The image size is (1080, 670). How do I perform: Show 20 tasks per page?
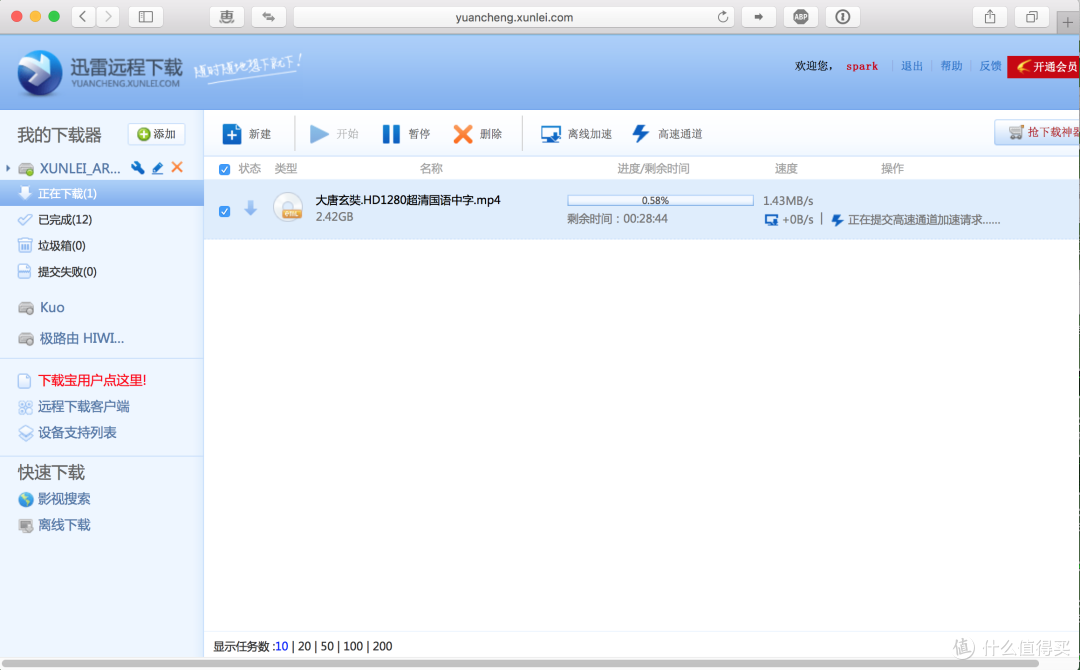coord(304,646)
